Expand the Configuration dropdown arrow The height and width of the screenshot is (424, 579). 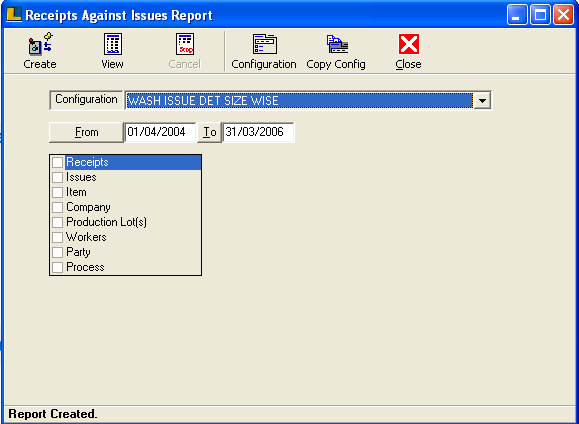[x=482, y=100]
